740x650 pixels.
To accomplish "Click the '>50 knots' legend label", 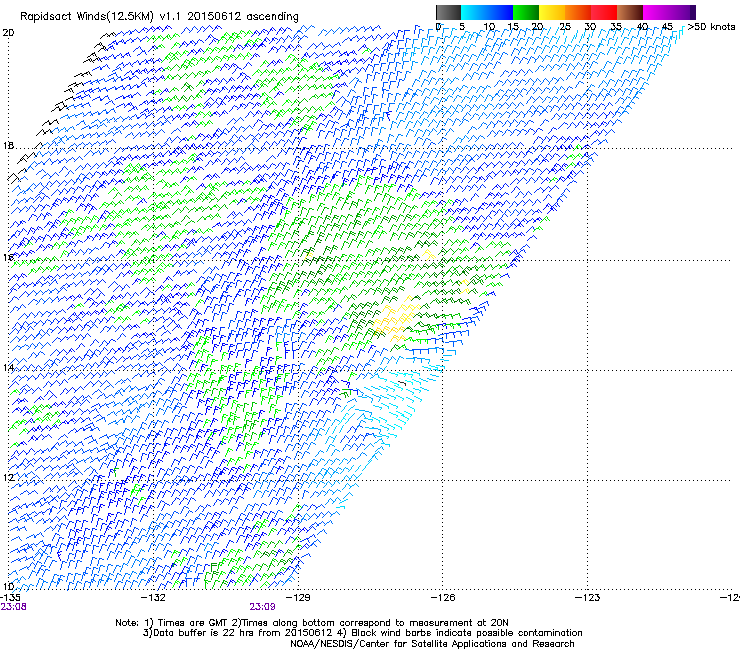I will click(x=711, y=27).
